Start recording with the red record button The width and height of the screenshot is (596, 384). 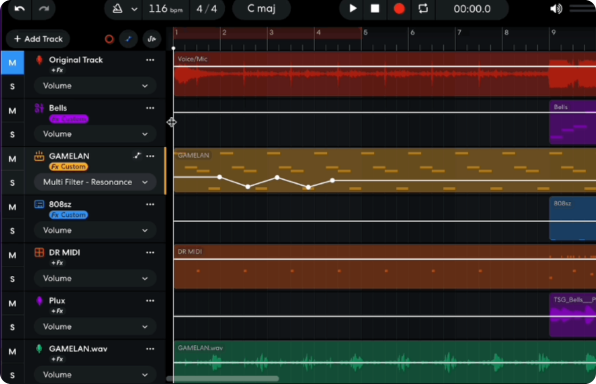click(399, 8)
